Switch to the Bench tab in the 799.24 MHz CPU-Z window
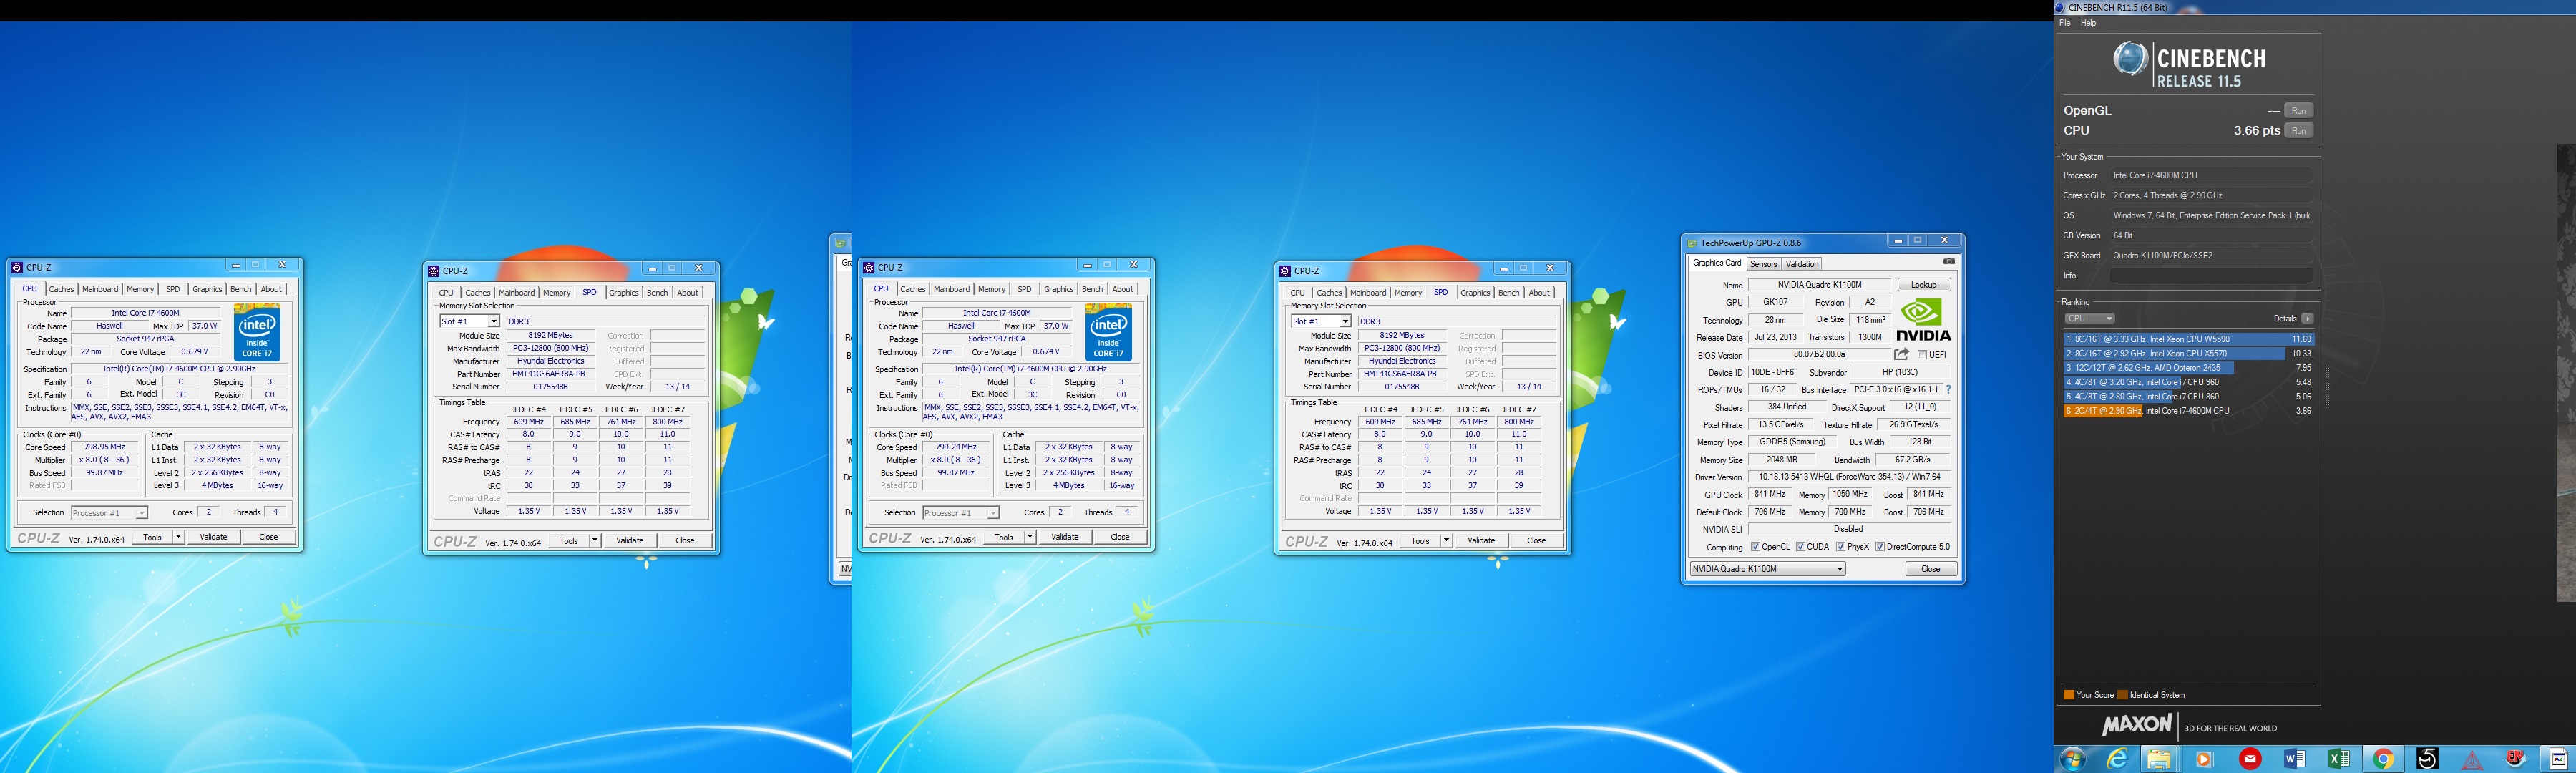The height and width of the screenshot is (773, 2576). (1092, 289)
